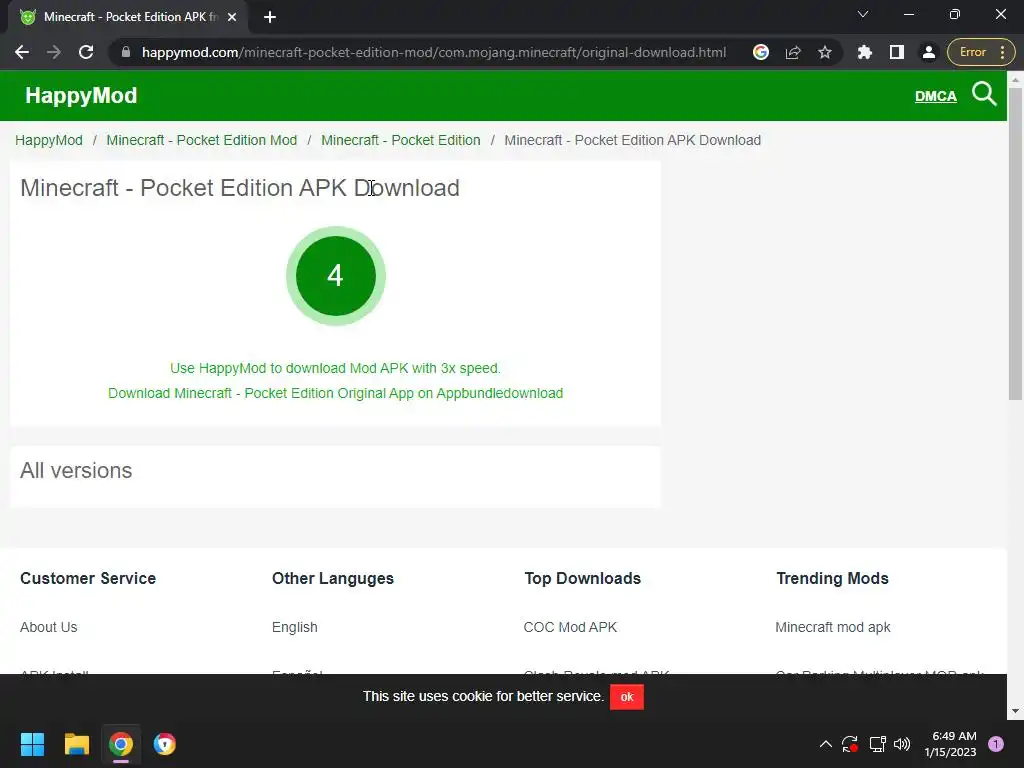The image size is (1024, 768).
Task: Click the Top Downloads heading
Action: click(x=583, y=579)
